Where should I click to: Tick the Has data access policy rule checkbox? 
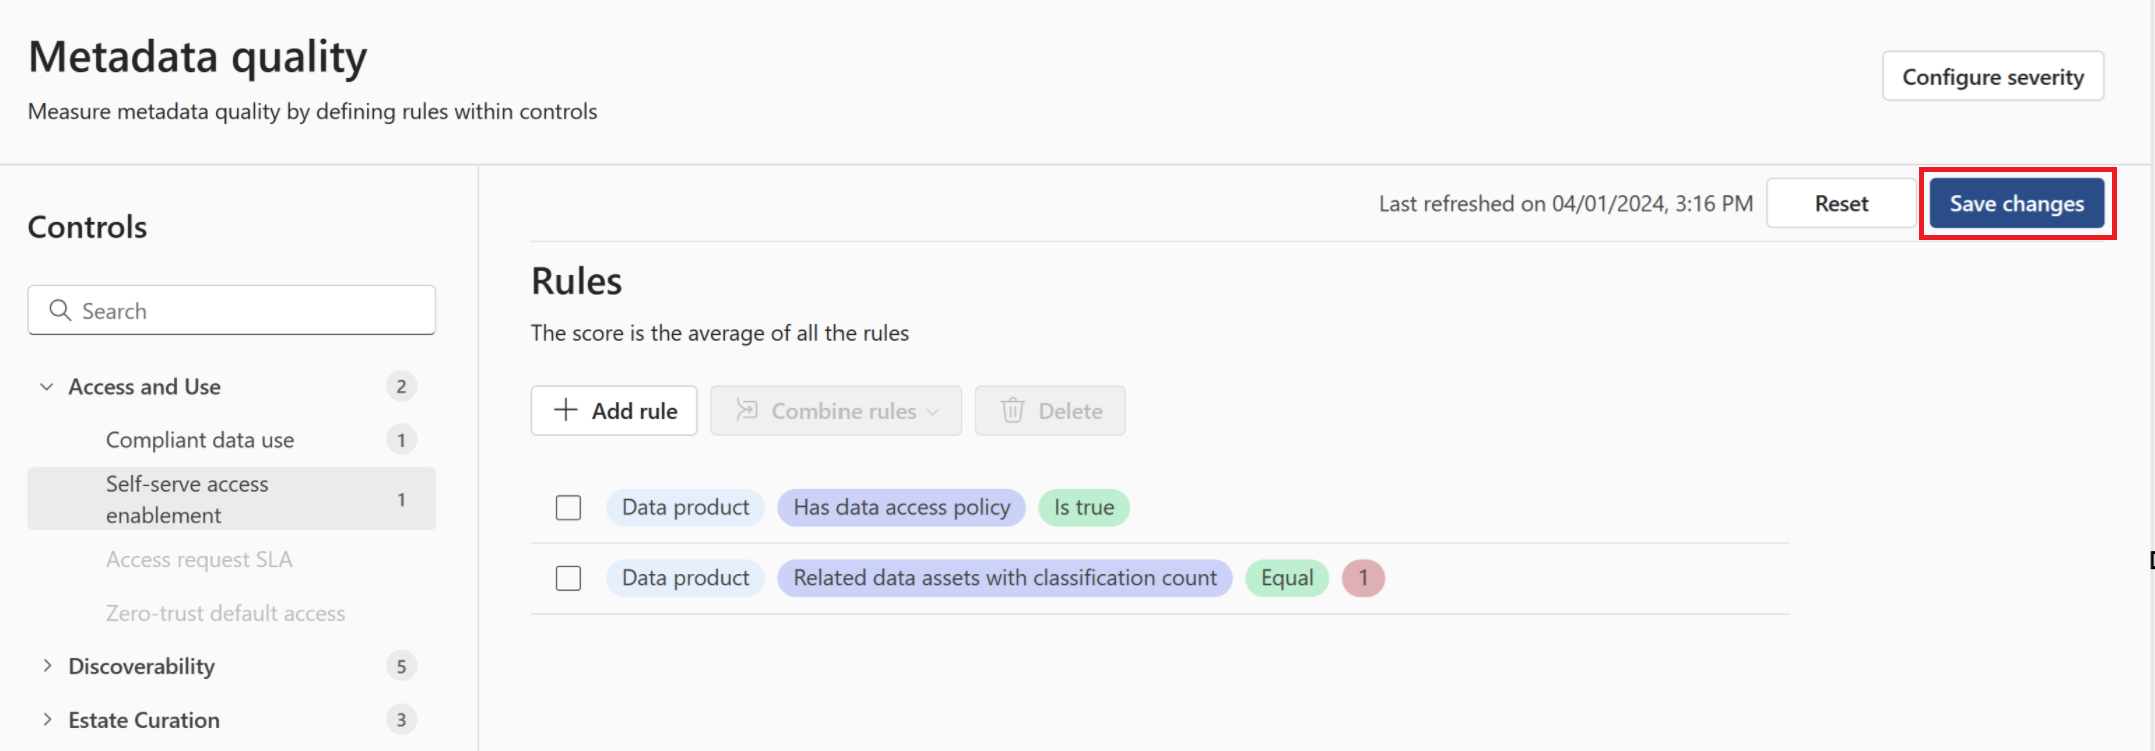(568, 508)
